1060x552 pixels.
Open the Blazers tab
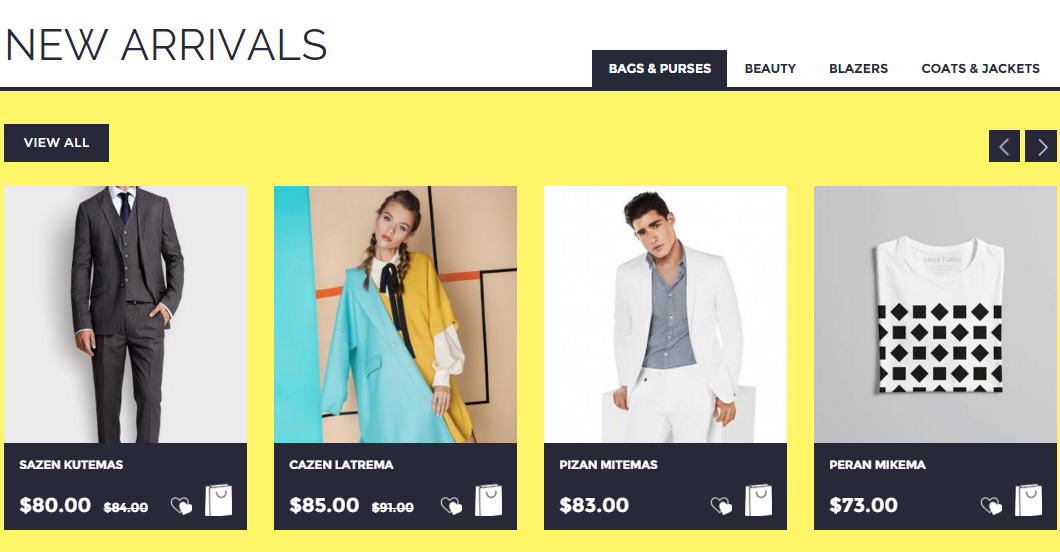click(859, 69)
